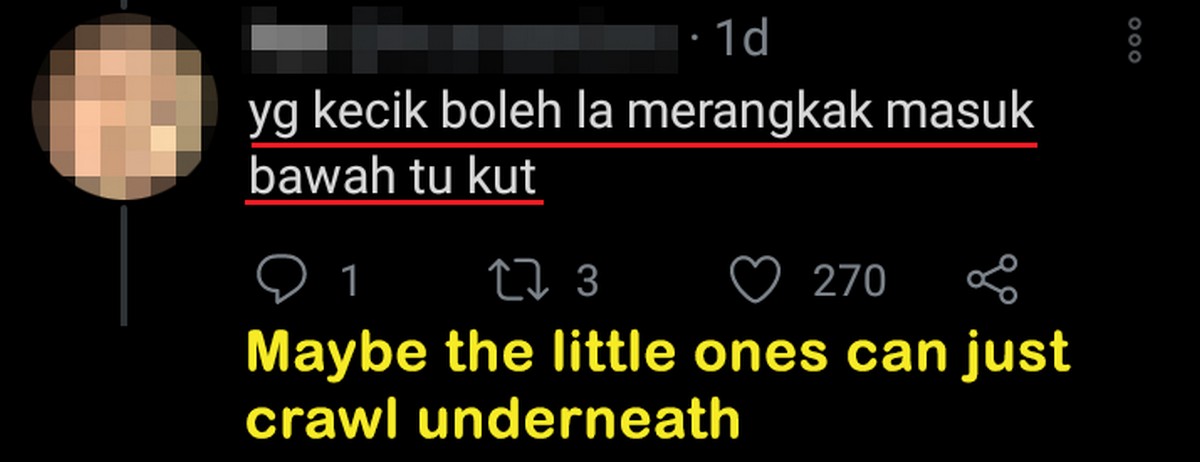Click the reply count 1
Screen dimensions: 1200x462
coord(349,282)
